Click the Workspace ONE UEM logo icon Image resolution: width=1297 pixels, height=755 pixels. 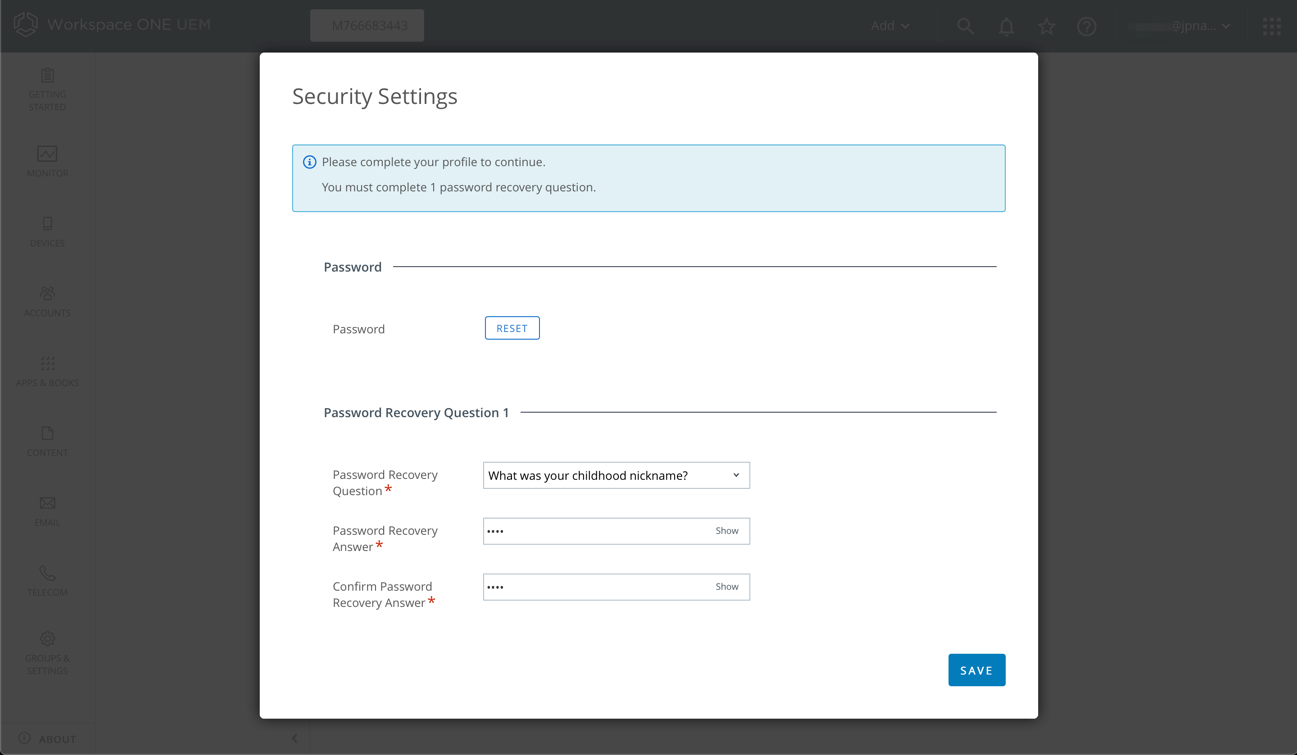26,25
